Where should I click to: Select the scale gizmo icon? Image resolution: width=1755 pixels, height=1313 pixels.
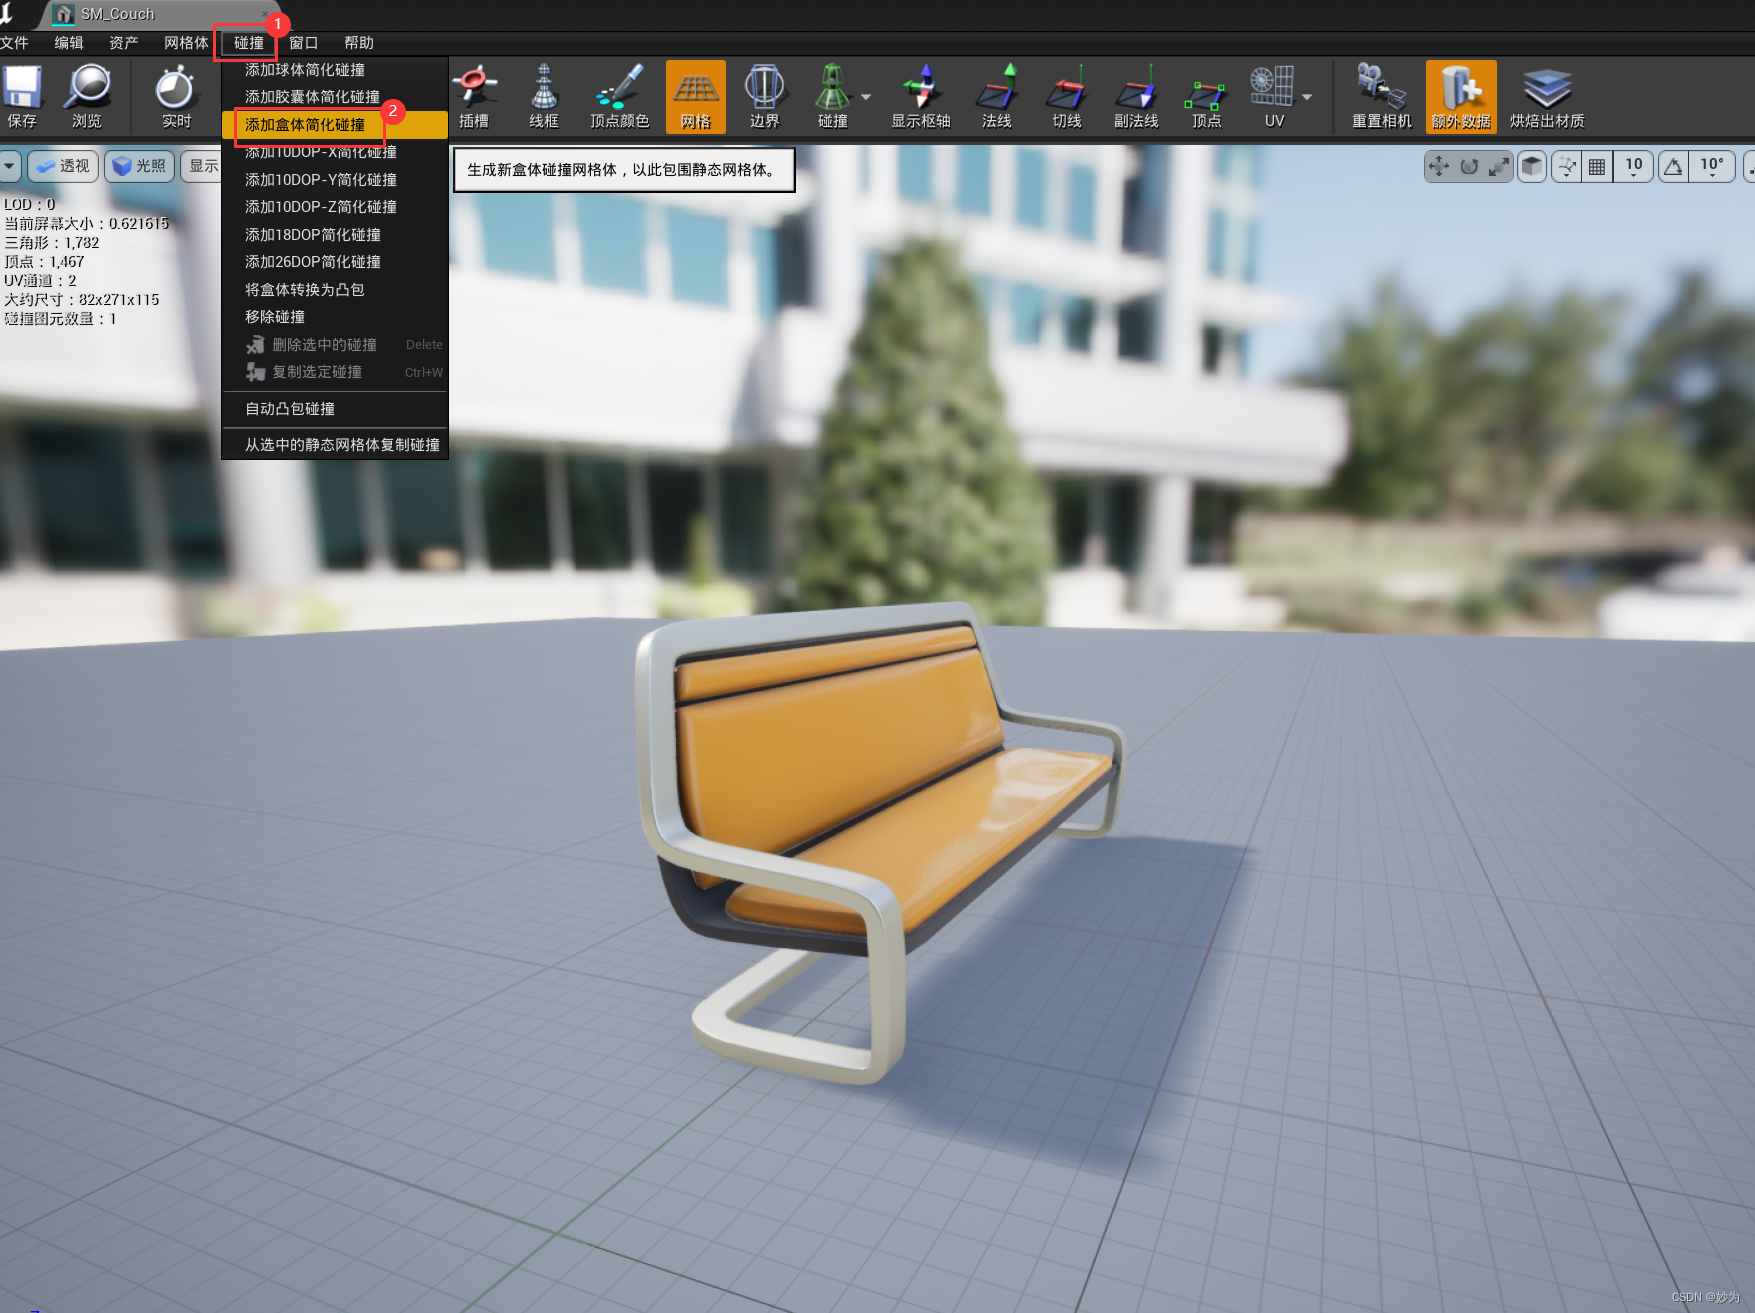pyautogui.click(x=1498, y=166)
